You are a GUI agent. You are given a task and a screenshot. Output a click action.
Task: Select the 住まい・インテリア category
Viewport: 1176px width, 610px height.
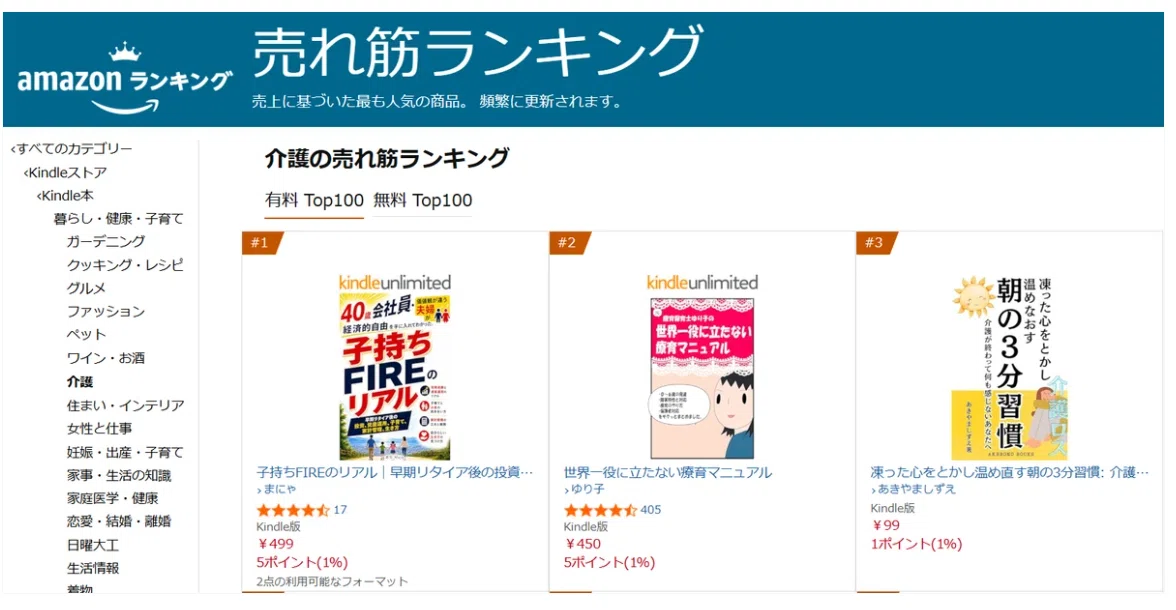click(125, 405)
